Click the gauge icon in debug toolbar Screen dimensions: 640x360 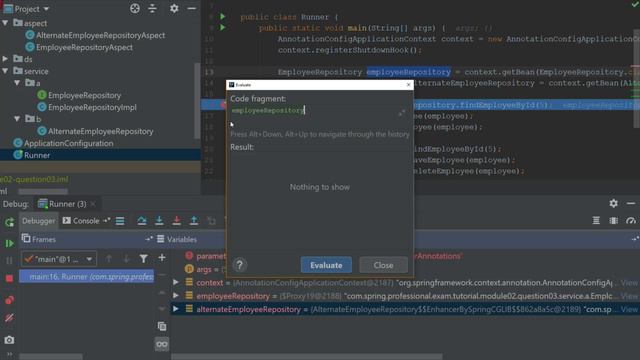[x=631, y=221]
